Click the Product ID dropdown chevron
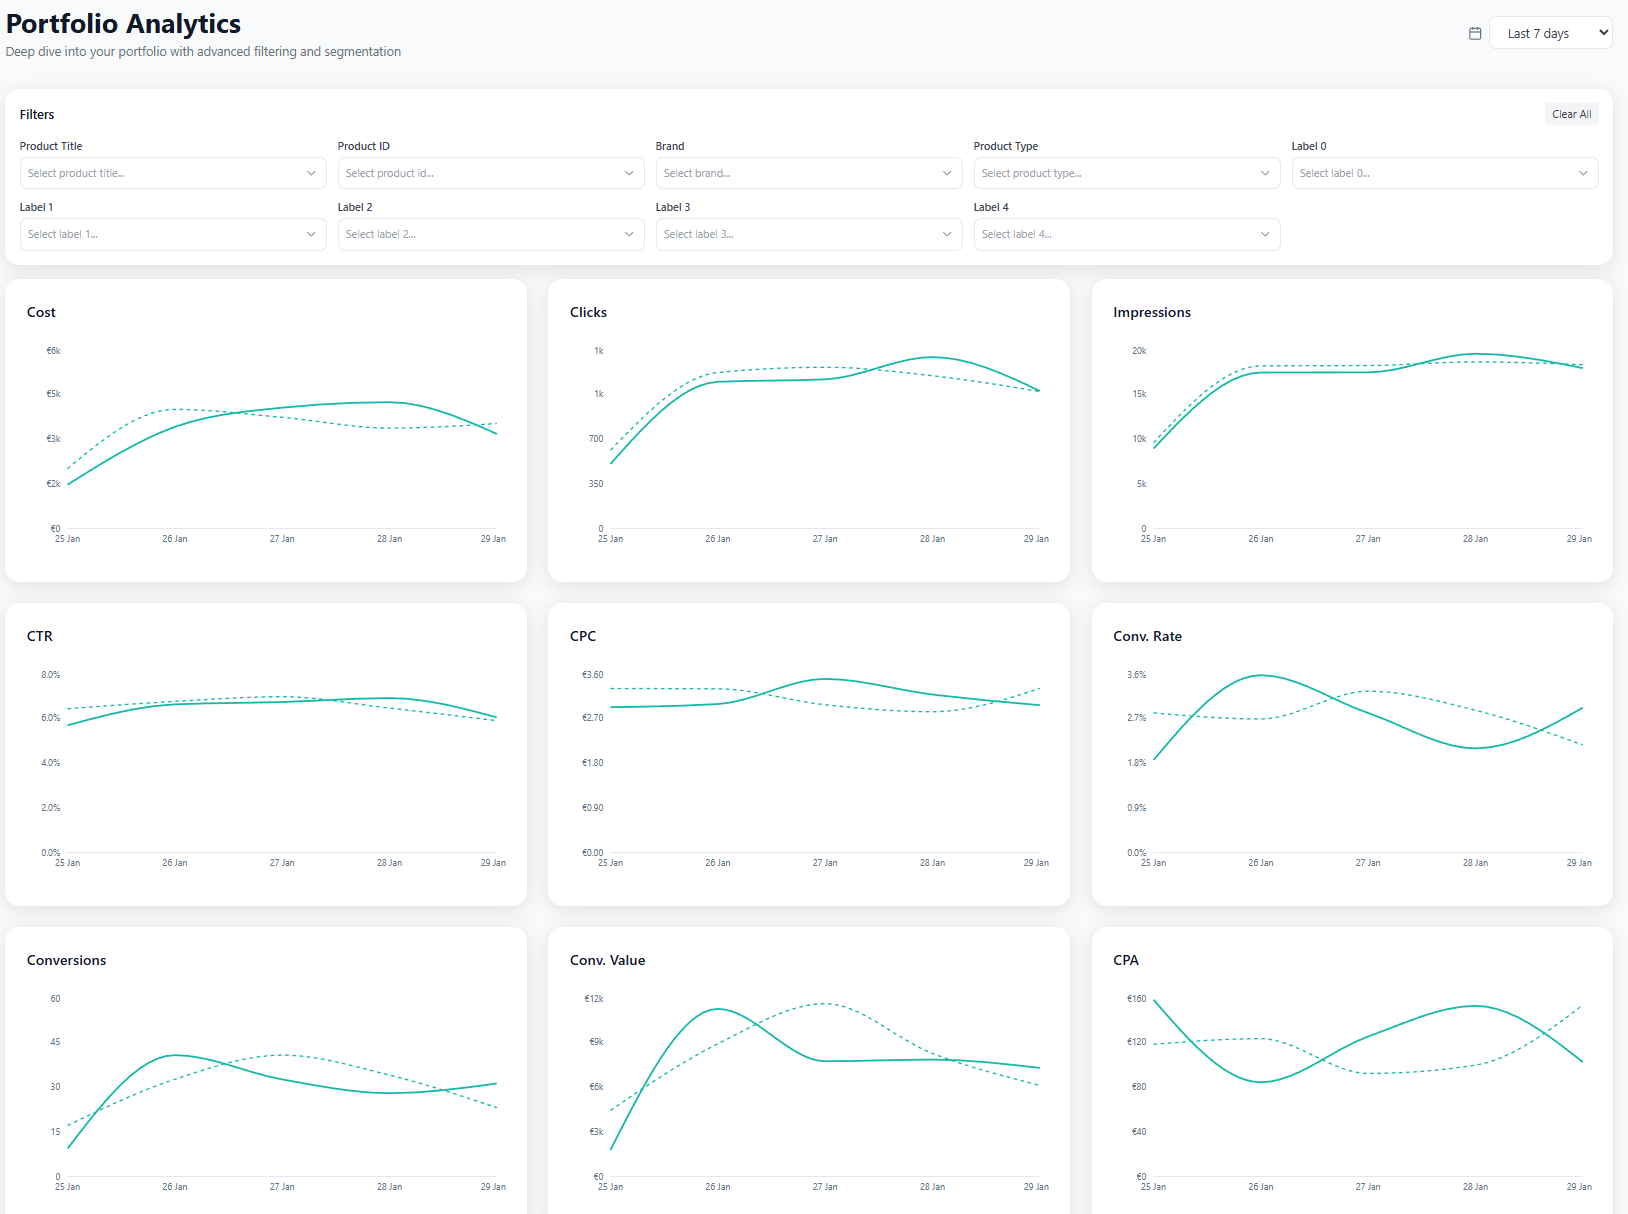The height and width of the screenshot is (1214, 1628). pos(629,172)
